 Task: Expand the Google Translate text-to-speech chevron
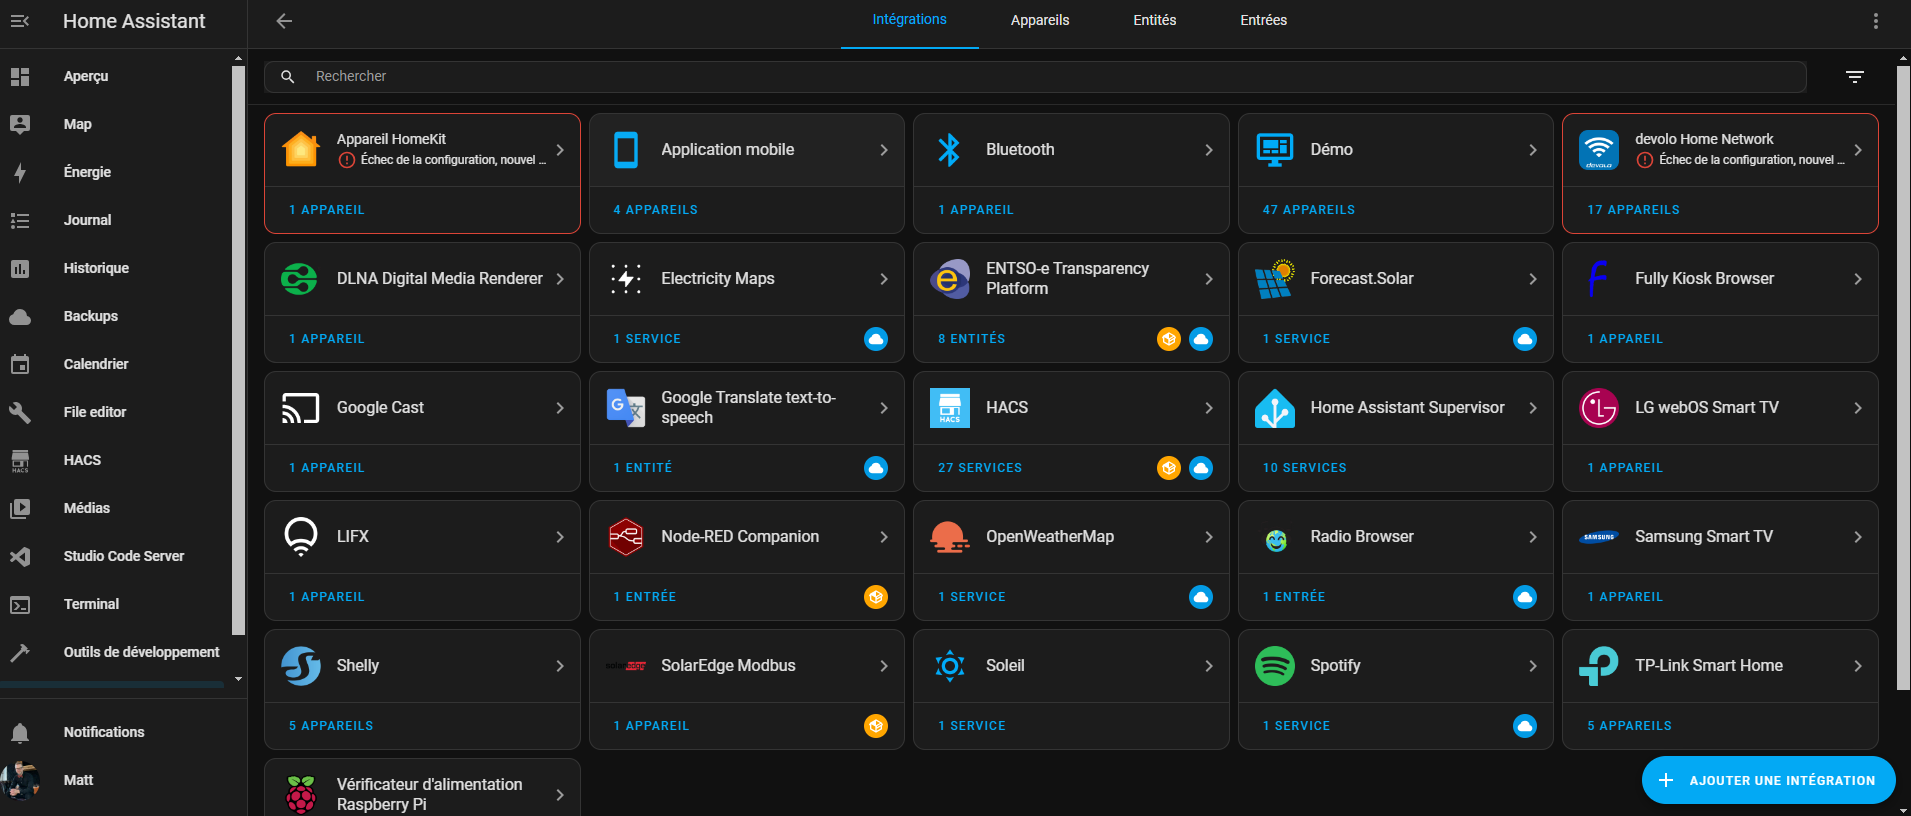(884, 408)
